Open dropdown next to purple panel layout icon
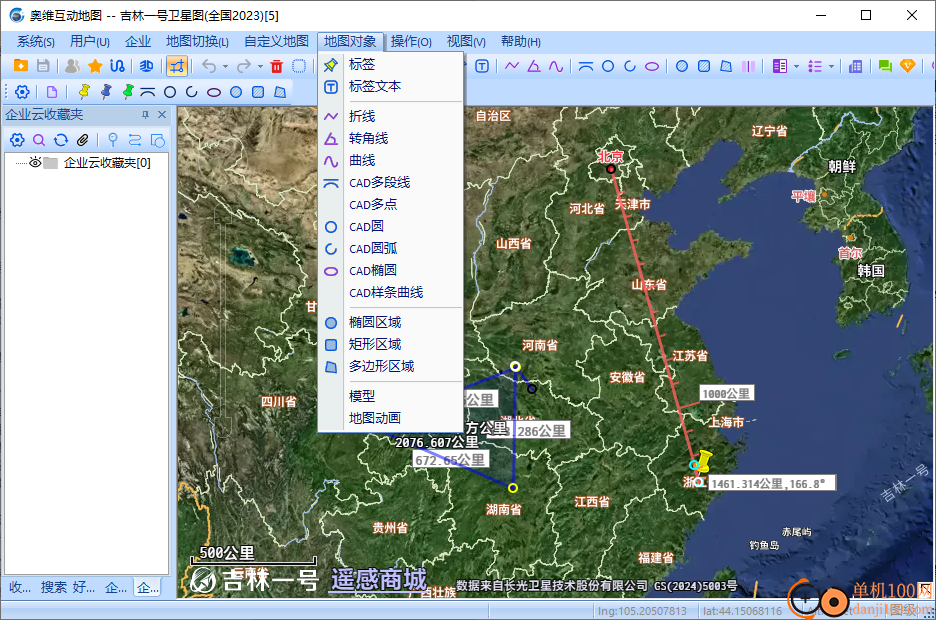This screenshot has height=620, width=936. pyautogui.click(x=796, y=67)
